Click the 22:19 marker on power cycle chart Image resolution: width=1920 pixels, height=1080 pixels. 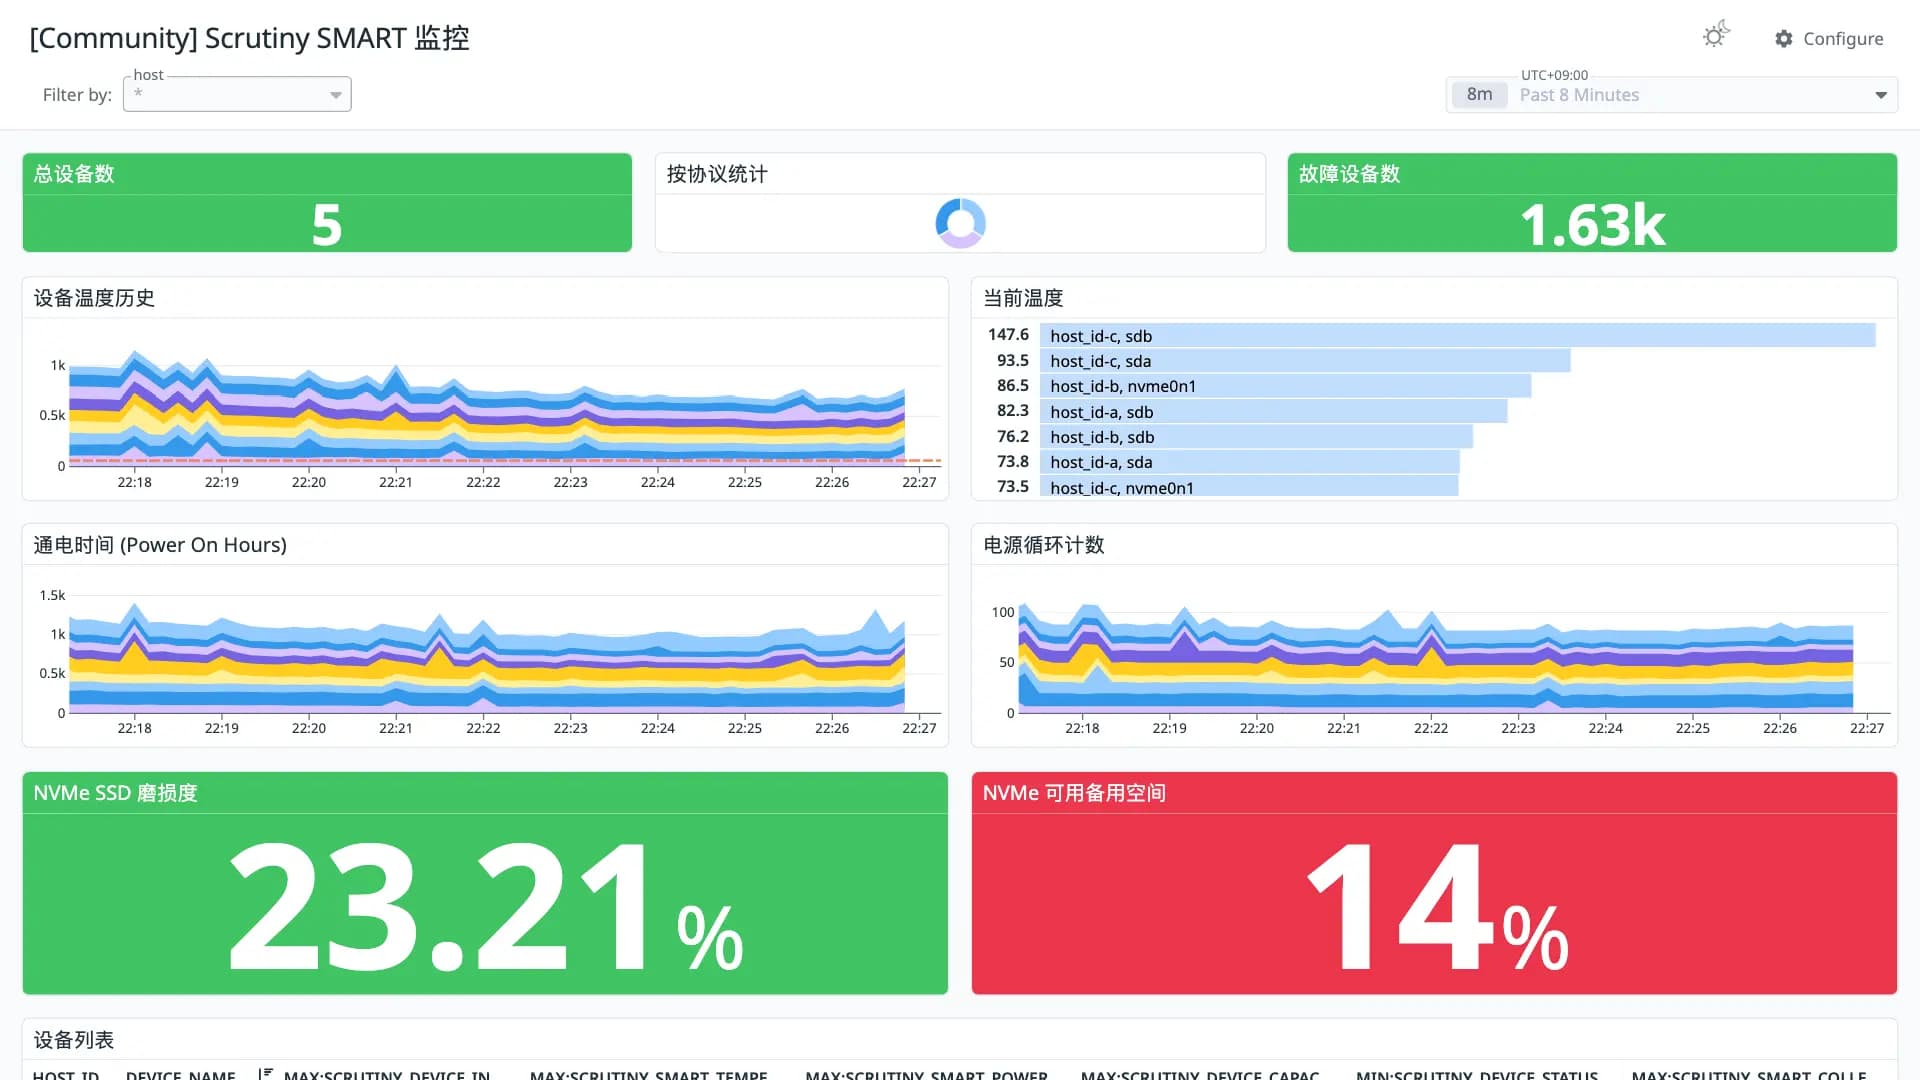tap(1169, 728)
